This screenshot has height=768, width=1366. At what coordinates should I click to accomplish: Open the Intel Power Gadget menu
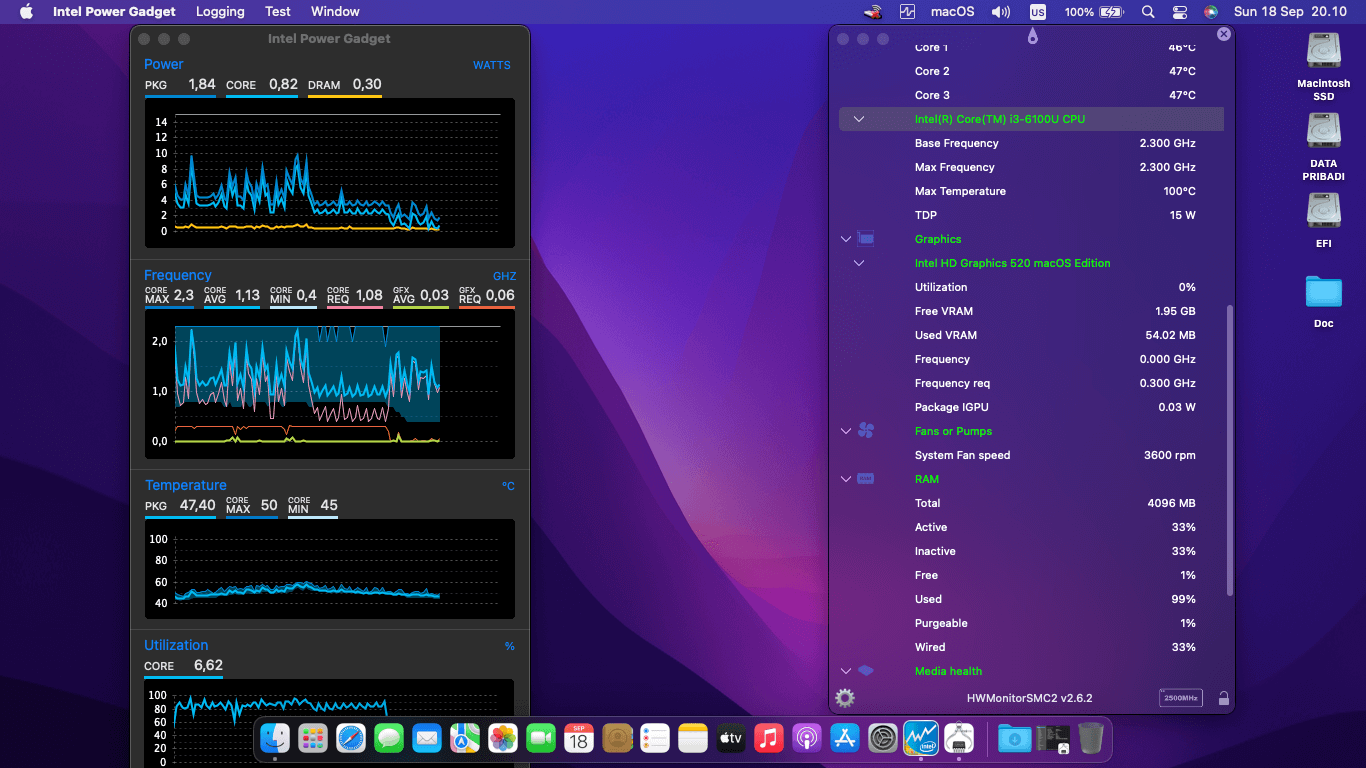114,12
